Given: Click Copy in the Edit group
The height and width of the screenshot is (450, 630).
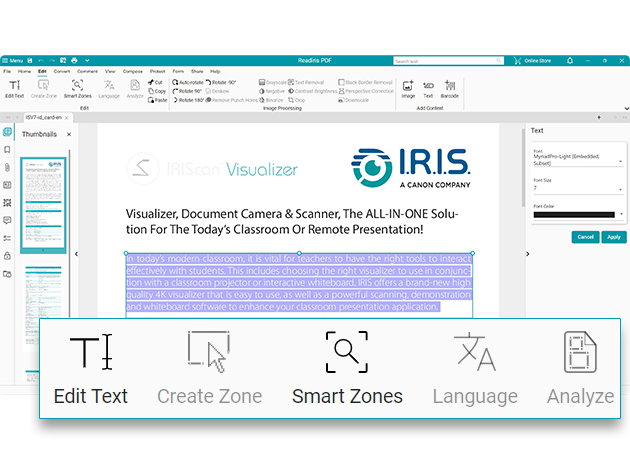Looking at the screenshot, I should coord(157,91).
